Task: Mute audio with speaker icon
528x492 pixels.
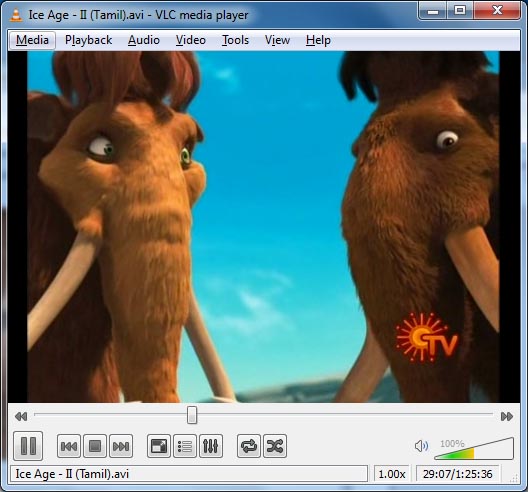Action: coord(421,446)
